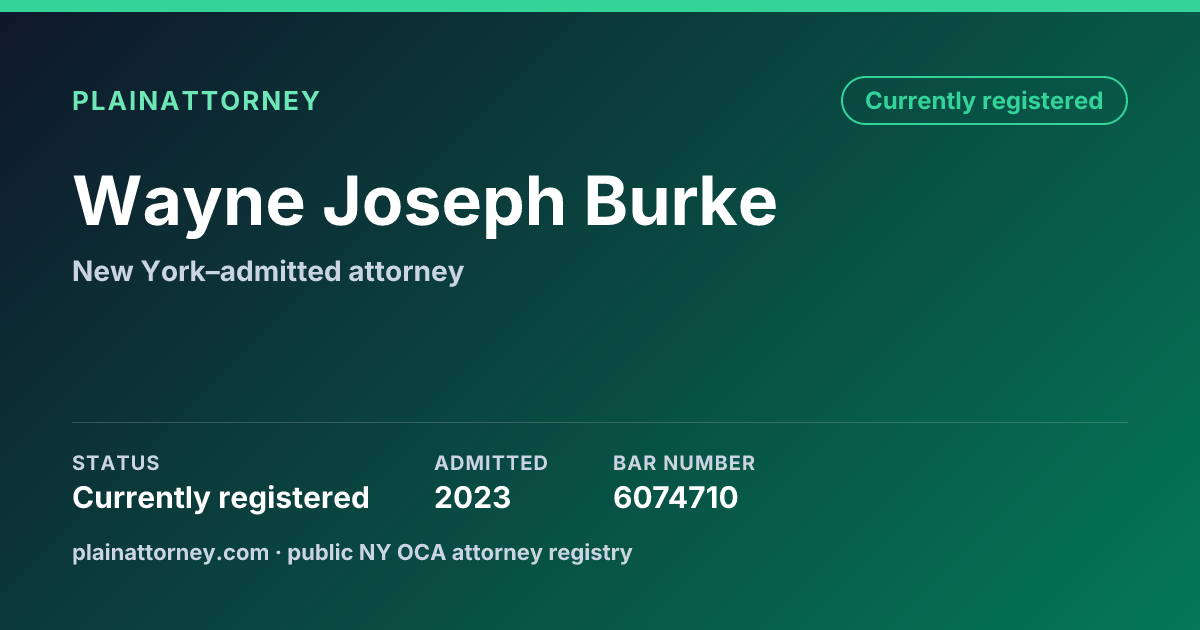Open the plainattorney.com footer link
The height and width of the screenshot is (630, 1200).
click(x=171, y=552)
